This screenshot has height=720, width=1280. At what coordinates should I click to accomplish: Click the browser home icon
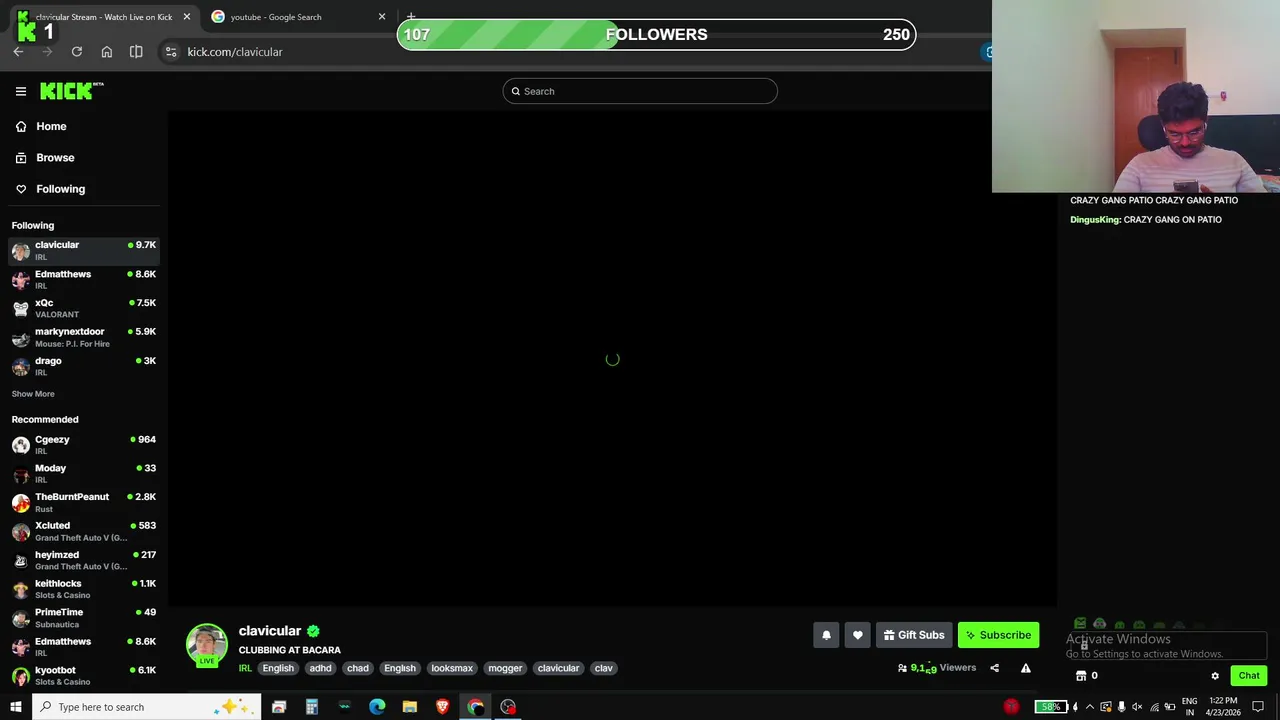click(x=107, y=52)
